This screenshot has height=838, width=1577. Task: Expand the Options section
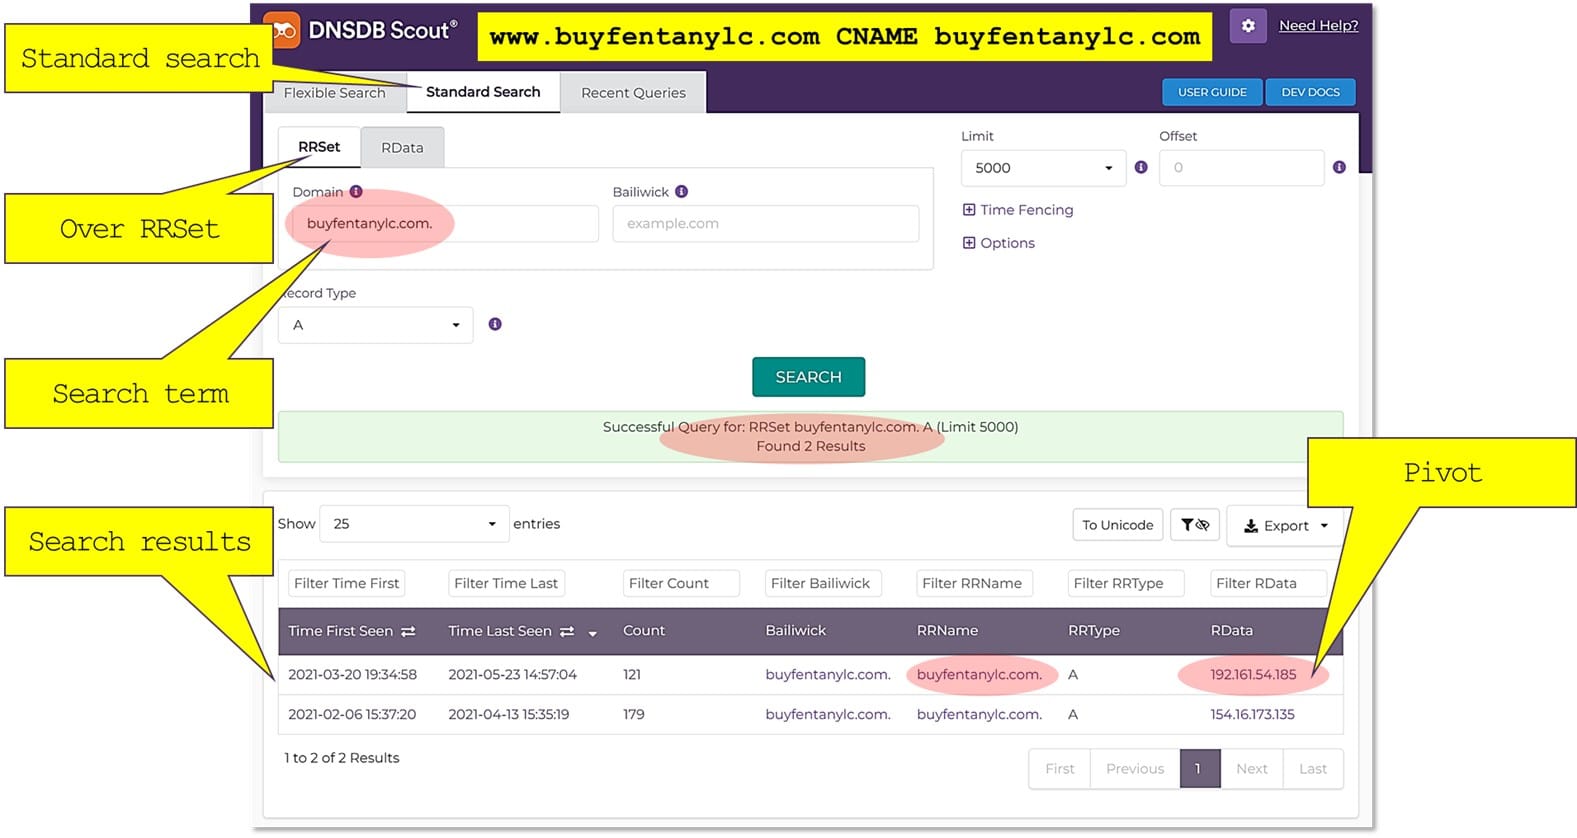[x=998, y=243]
